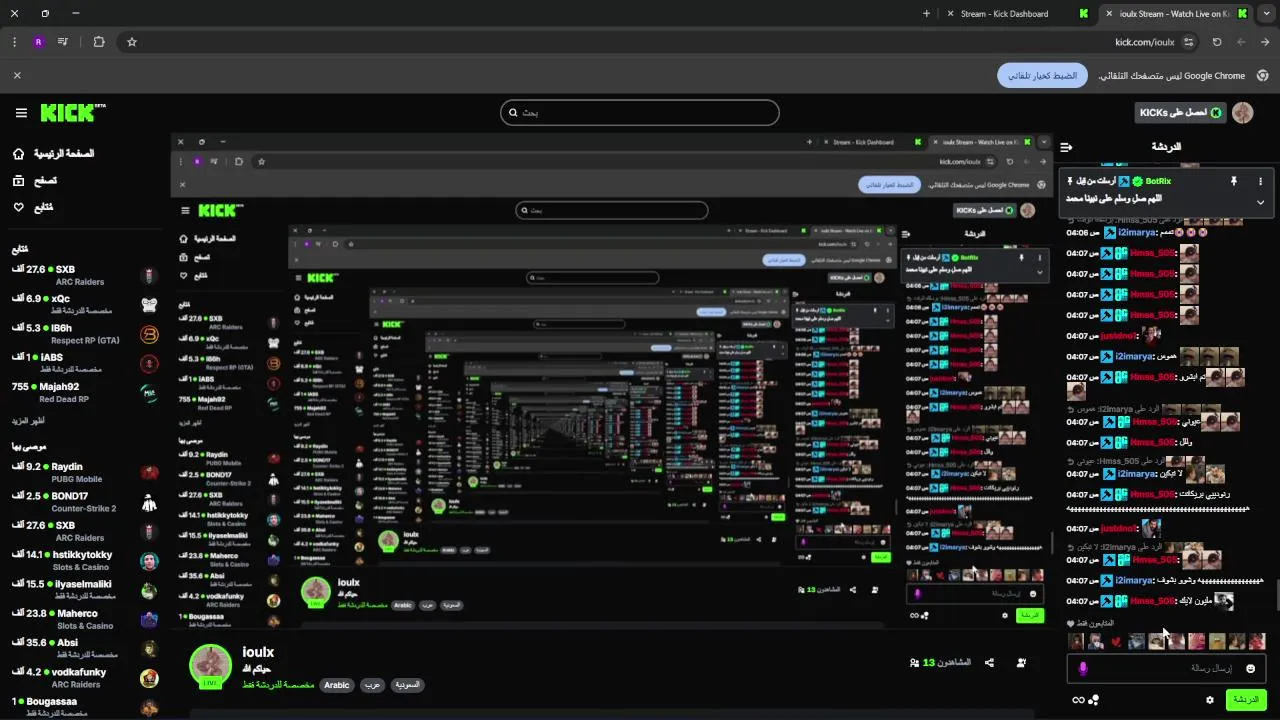Image resolution: width=1280 pixels, height=720 pixels.
Task: Bookmark this page with star icon
Action: 131,42
